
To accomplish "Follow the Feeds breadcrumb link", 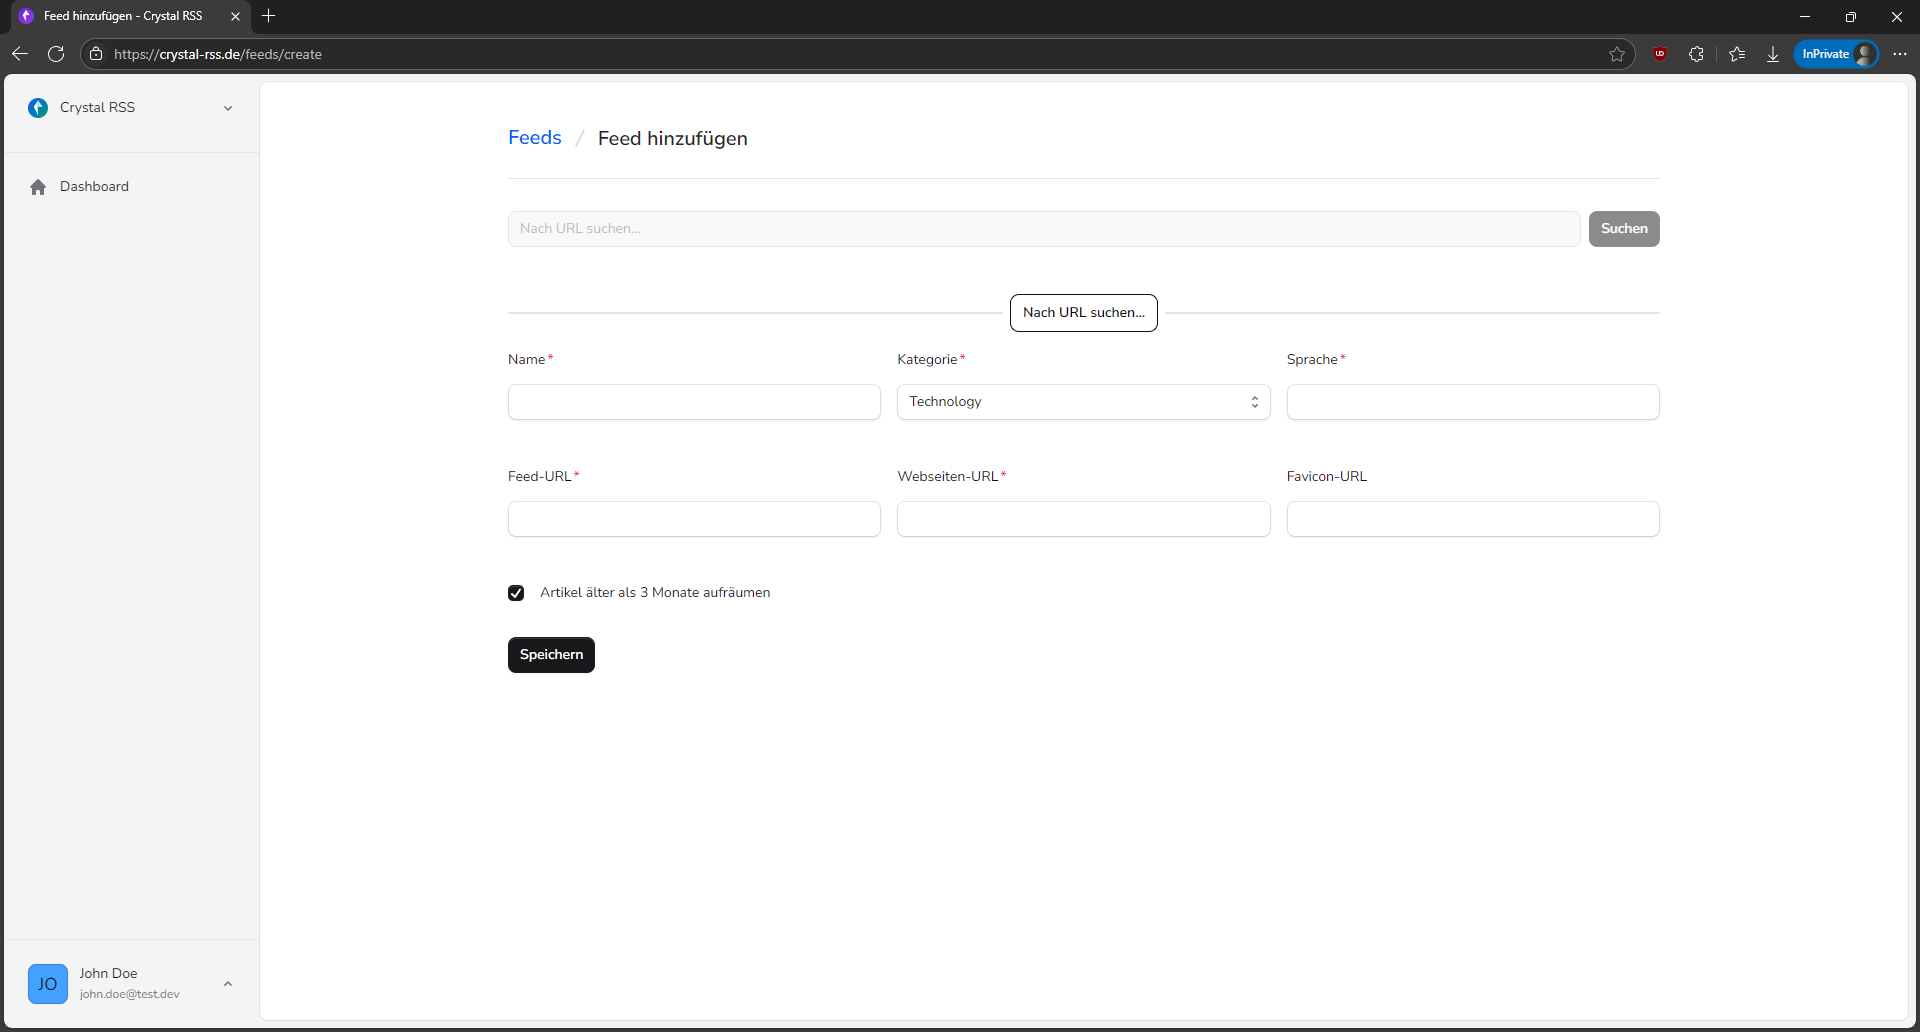I will [x=534, y=138].
